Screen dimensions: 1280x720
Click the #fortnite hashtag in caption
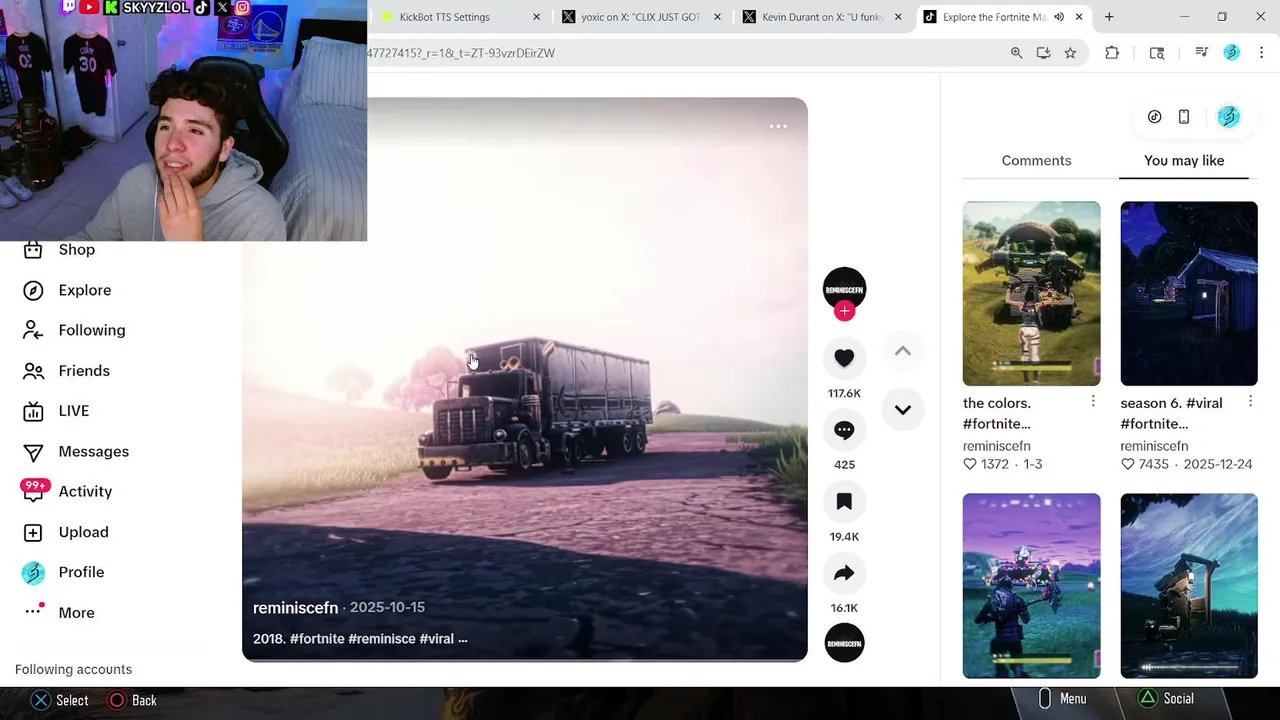[317, 639]
